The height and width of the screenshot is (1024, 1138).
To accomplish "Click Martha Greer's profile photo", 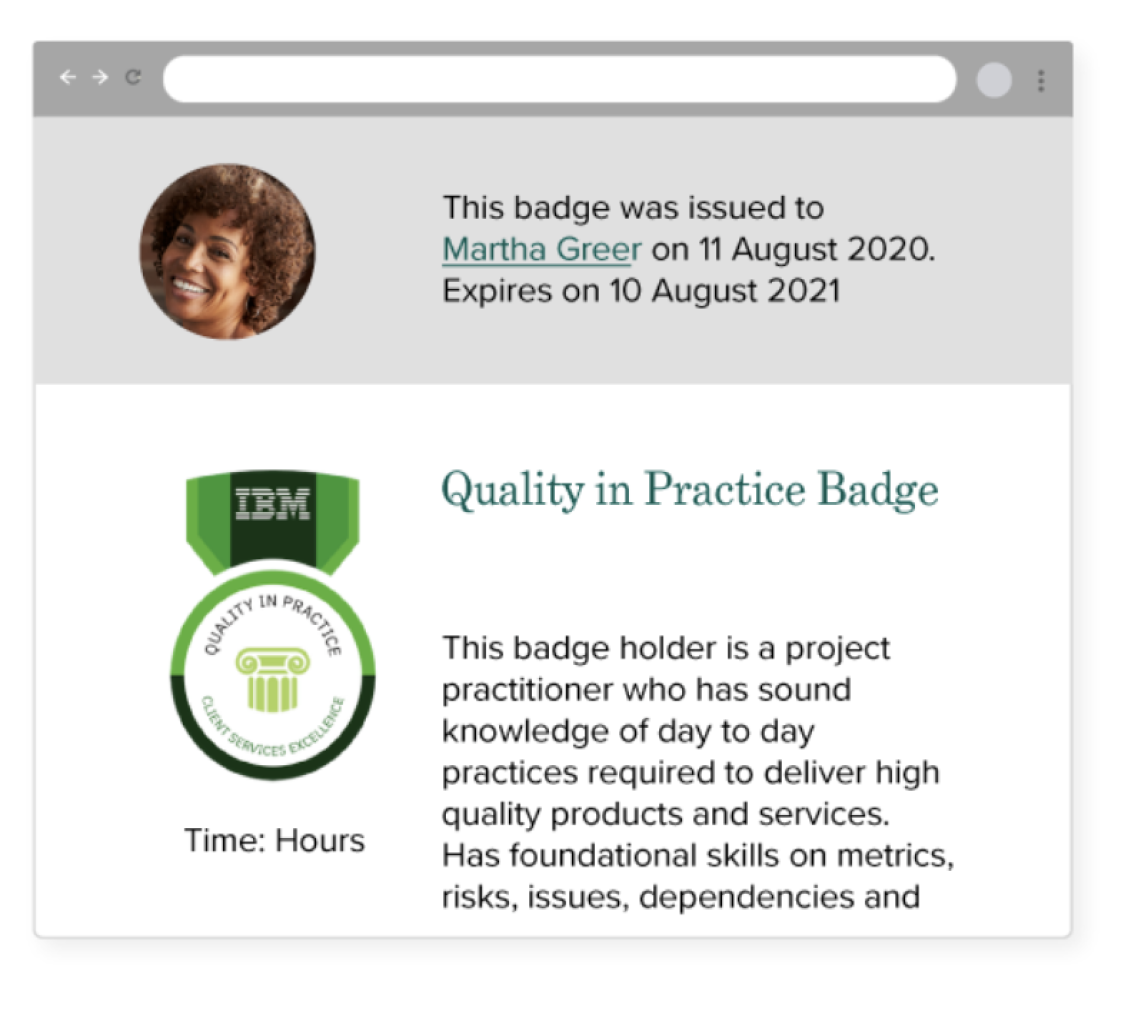I will pos(227,251).
